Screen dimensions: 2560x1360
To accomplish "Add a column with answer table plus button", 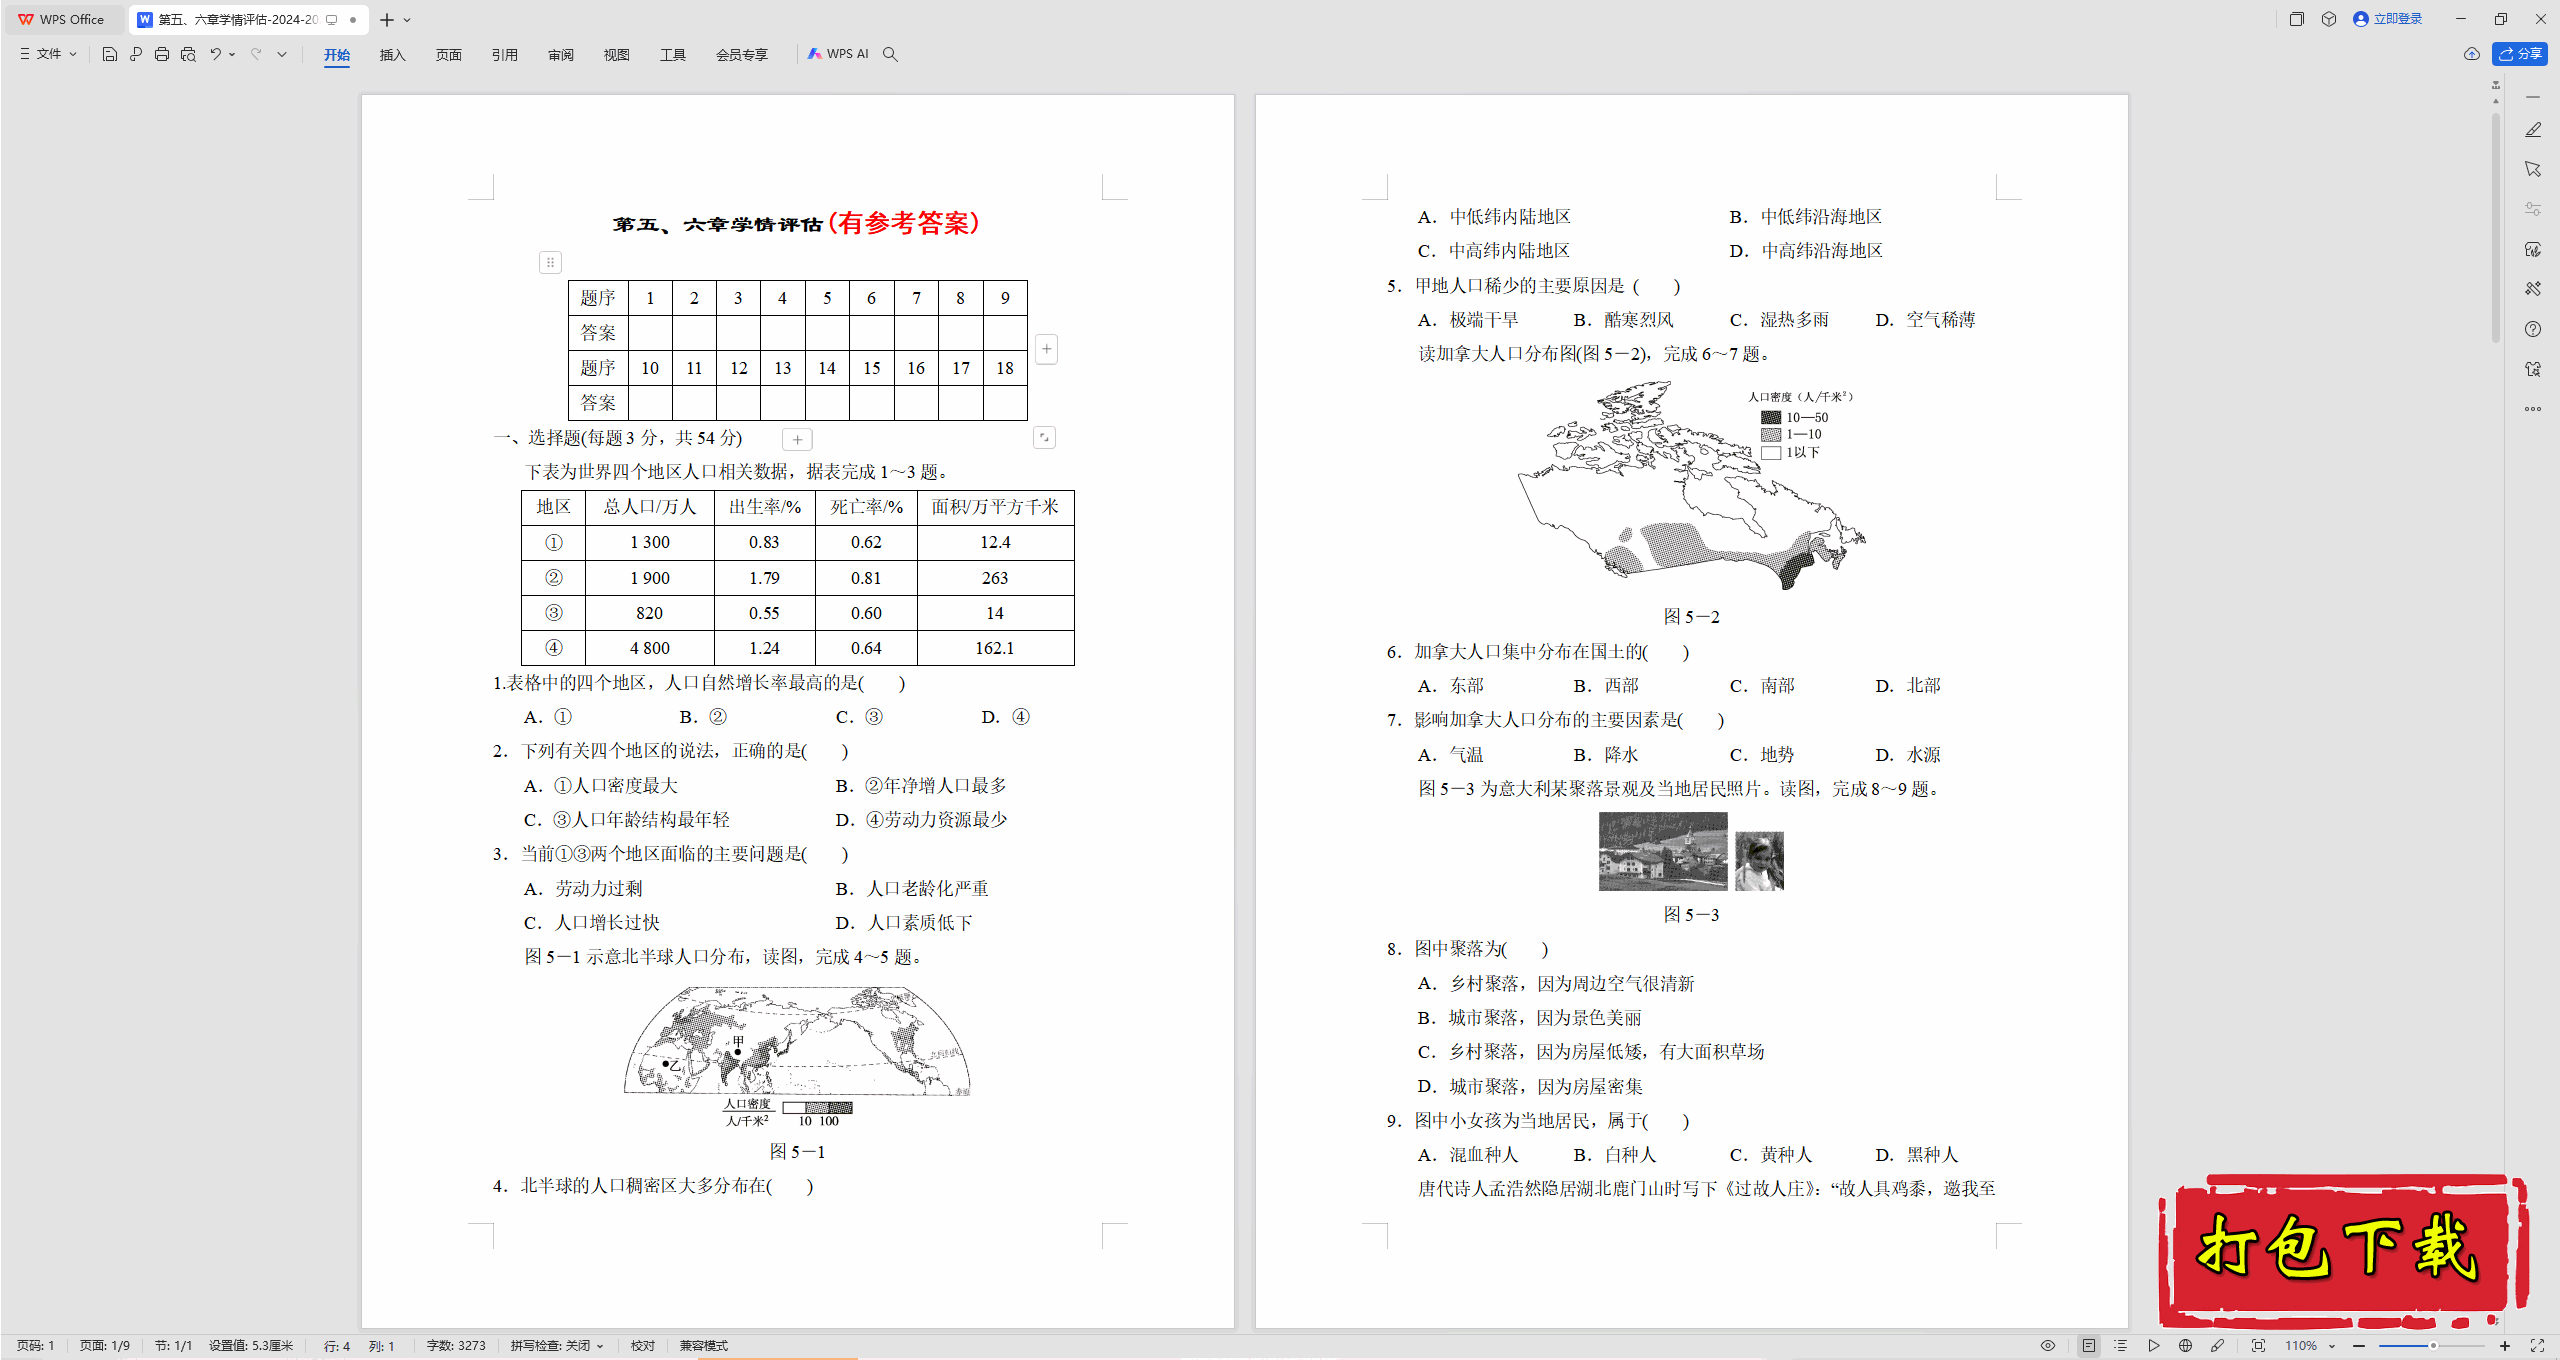I will pos(1046,349).
